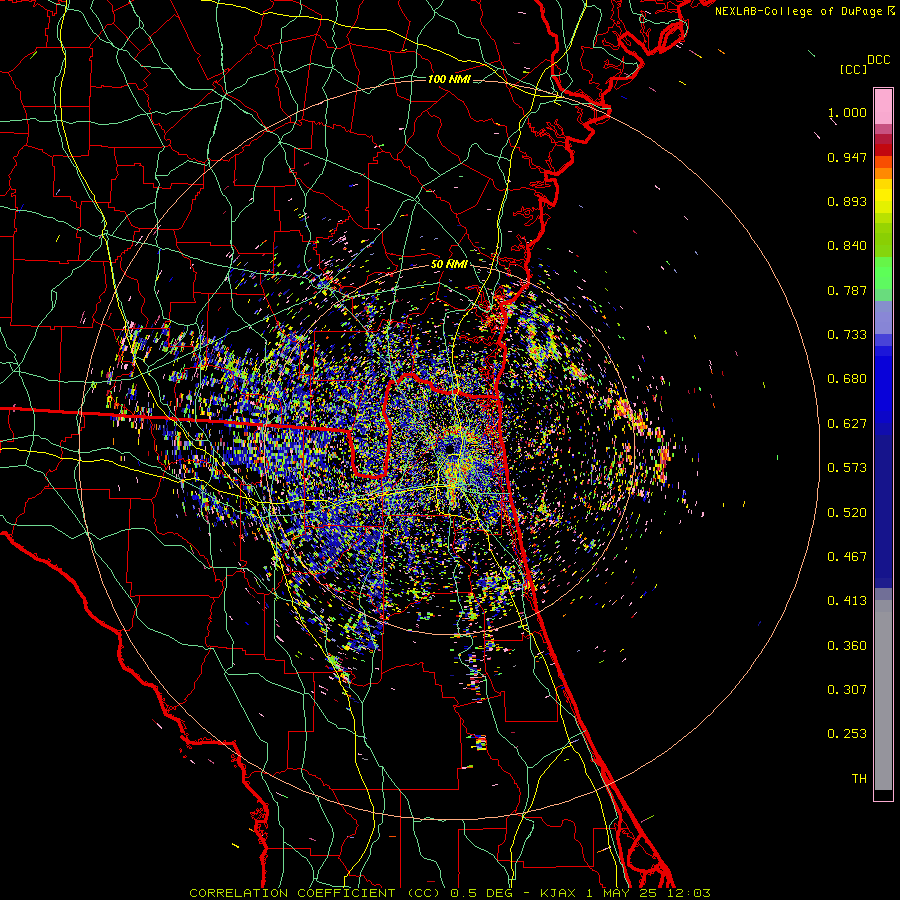The height and width of the screenshot is (900, 900).
Task: Select the 0.947 scale value
Action: click(x=847, y=157)
